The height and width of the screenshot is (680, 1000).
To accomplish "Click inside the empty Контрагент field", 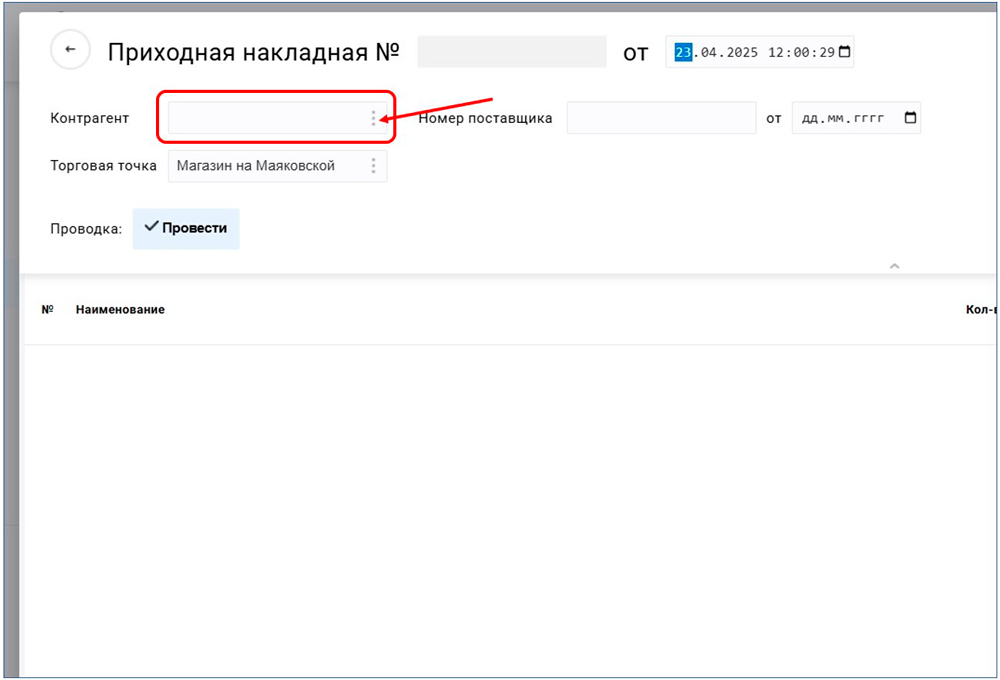I will pyautogui.click(x=265, y=118).
